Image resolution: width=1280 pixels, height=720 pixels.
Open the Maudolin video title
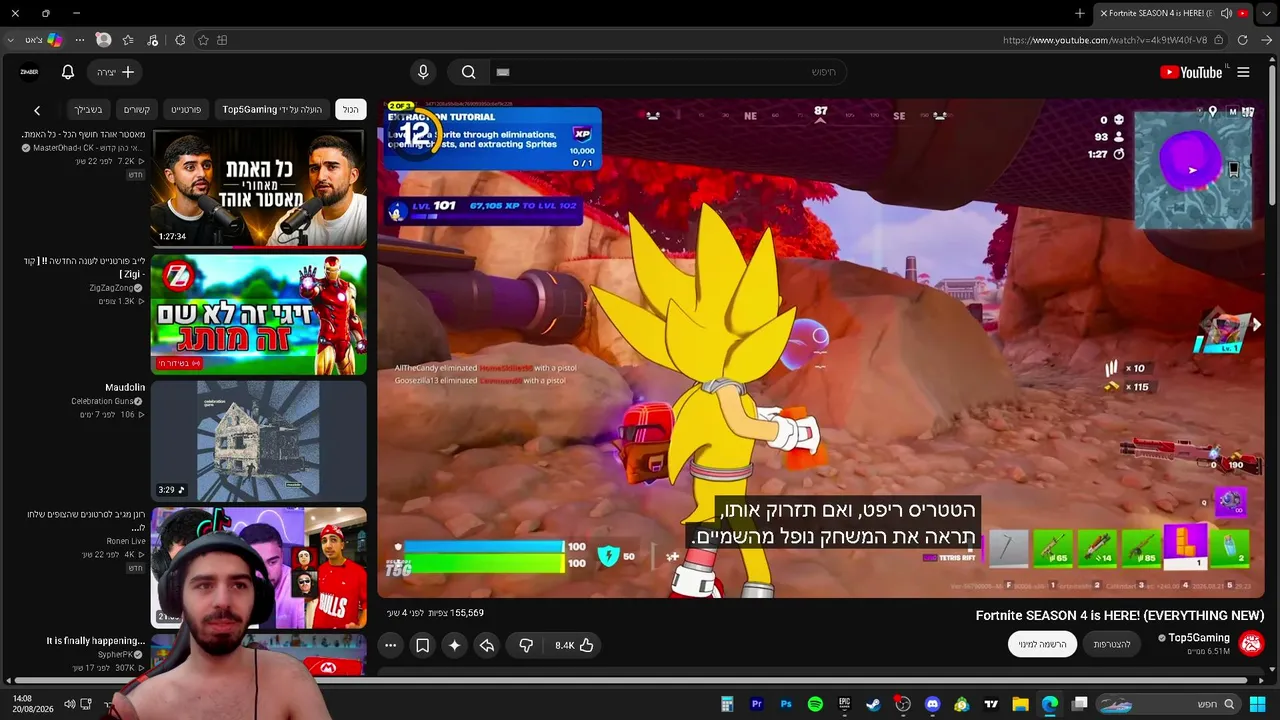pos(125,387)
